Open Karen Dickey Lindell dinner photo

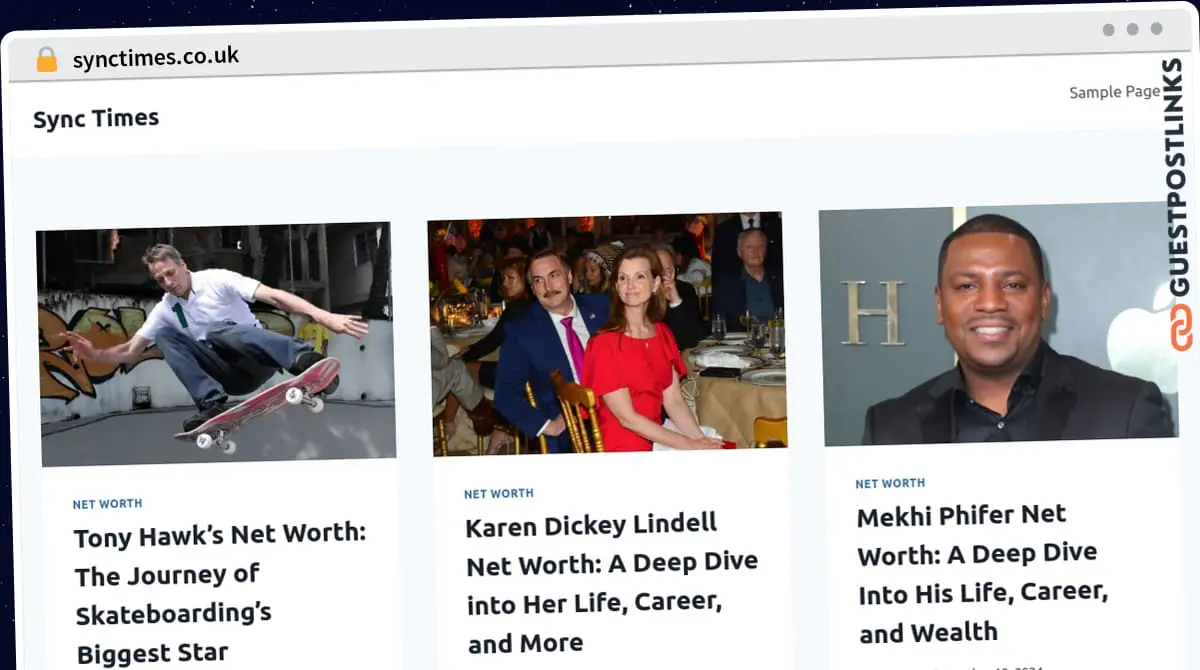click(607, 335)
